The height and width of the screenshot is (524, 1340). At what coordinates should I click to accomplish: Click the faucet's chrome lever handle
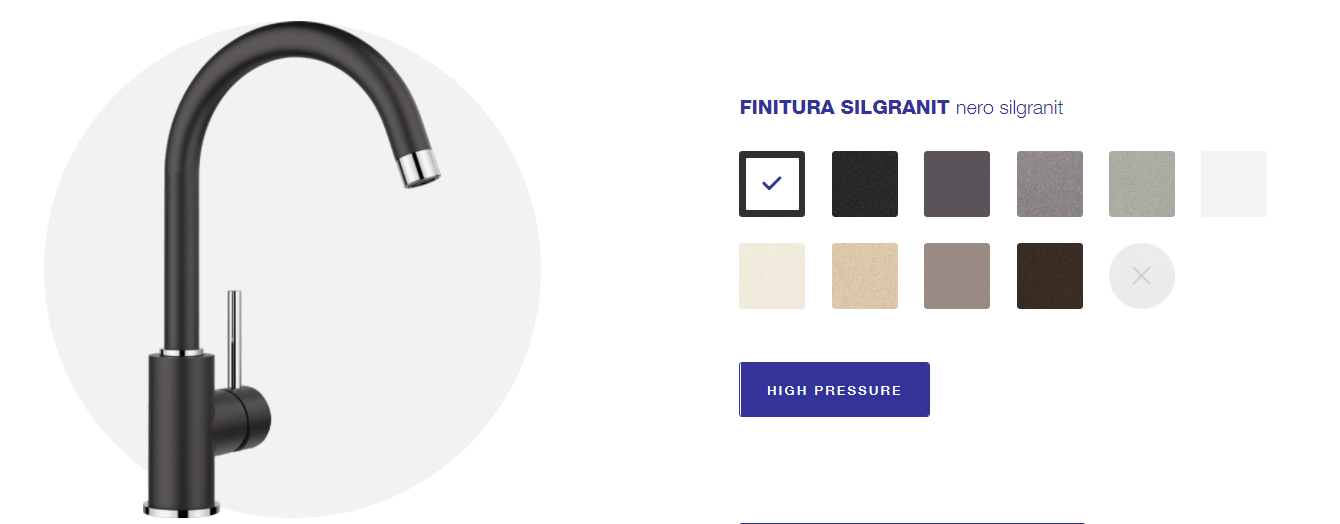click(233, 338)
